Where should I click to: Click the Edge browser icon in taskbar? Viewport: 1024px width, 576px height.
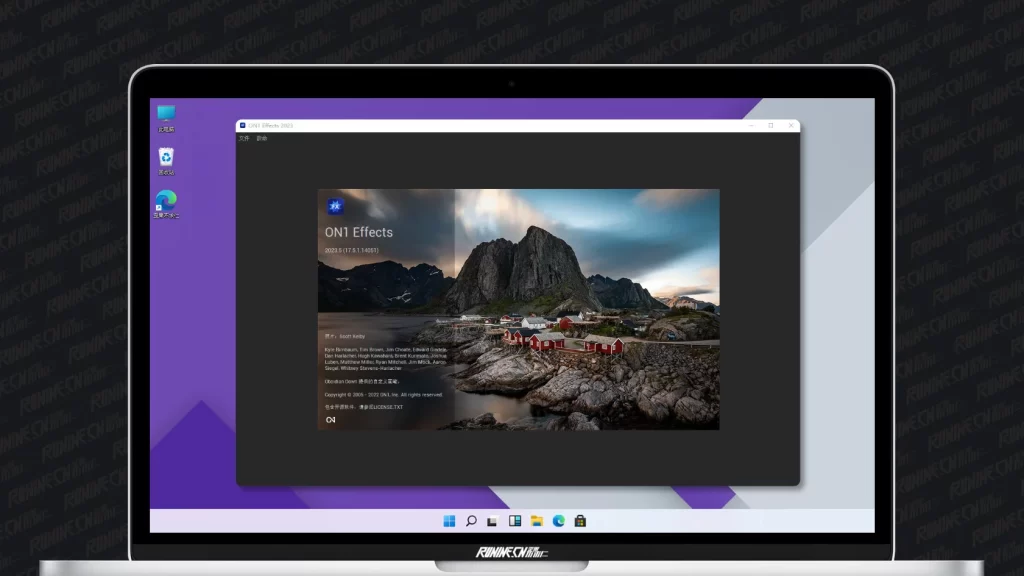[x=559, y=521]
